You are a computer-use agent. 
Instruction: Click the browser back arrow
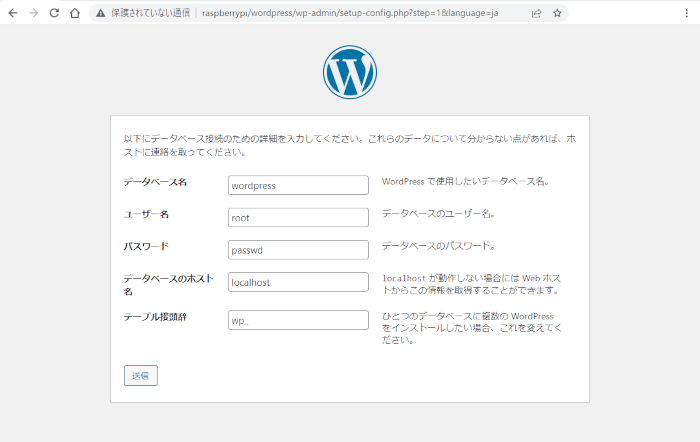point(12,14)
